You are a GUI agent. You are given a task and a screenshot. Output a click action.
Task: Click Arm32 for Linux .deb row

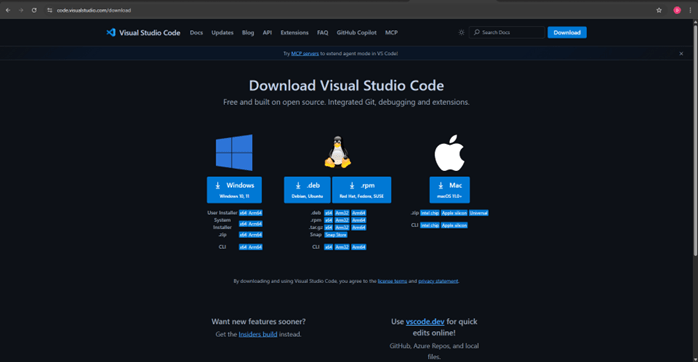342,213
